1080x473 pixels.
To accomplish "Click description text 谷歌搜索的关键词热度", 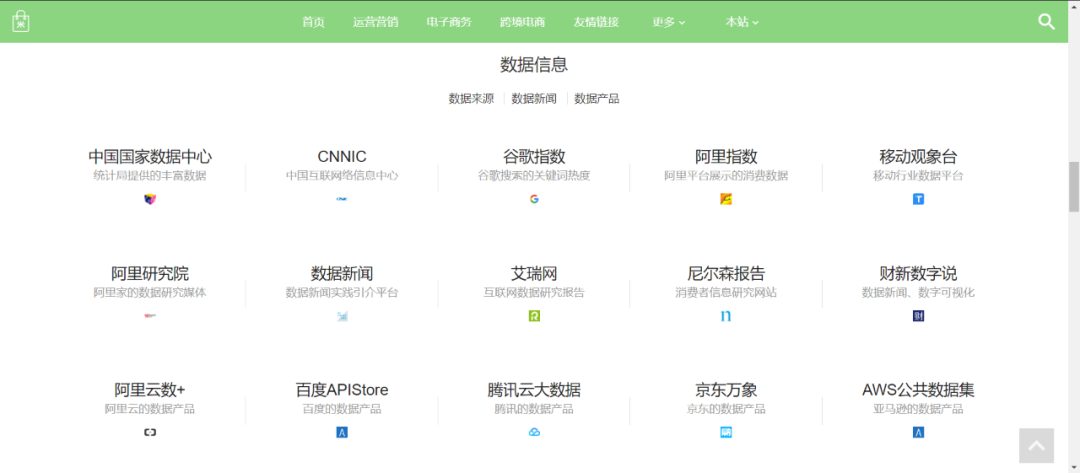I will click(534, 176).
